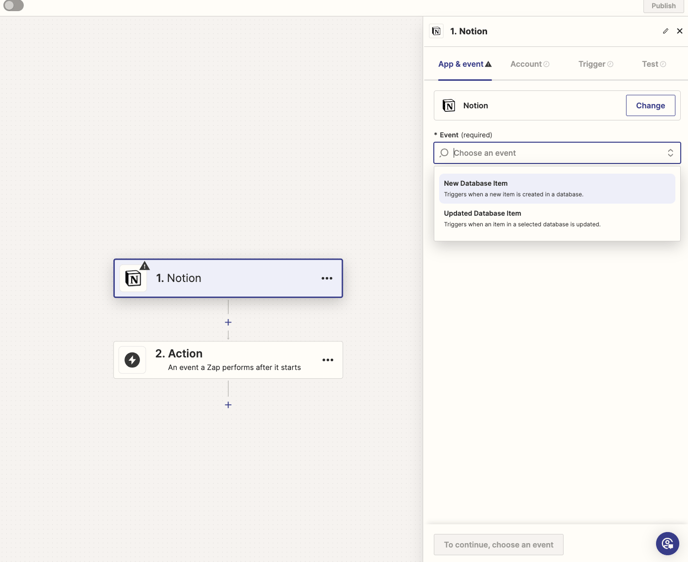
Task: Click the Change app button
Action: point(650,105)
